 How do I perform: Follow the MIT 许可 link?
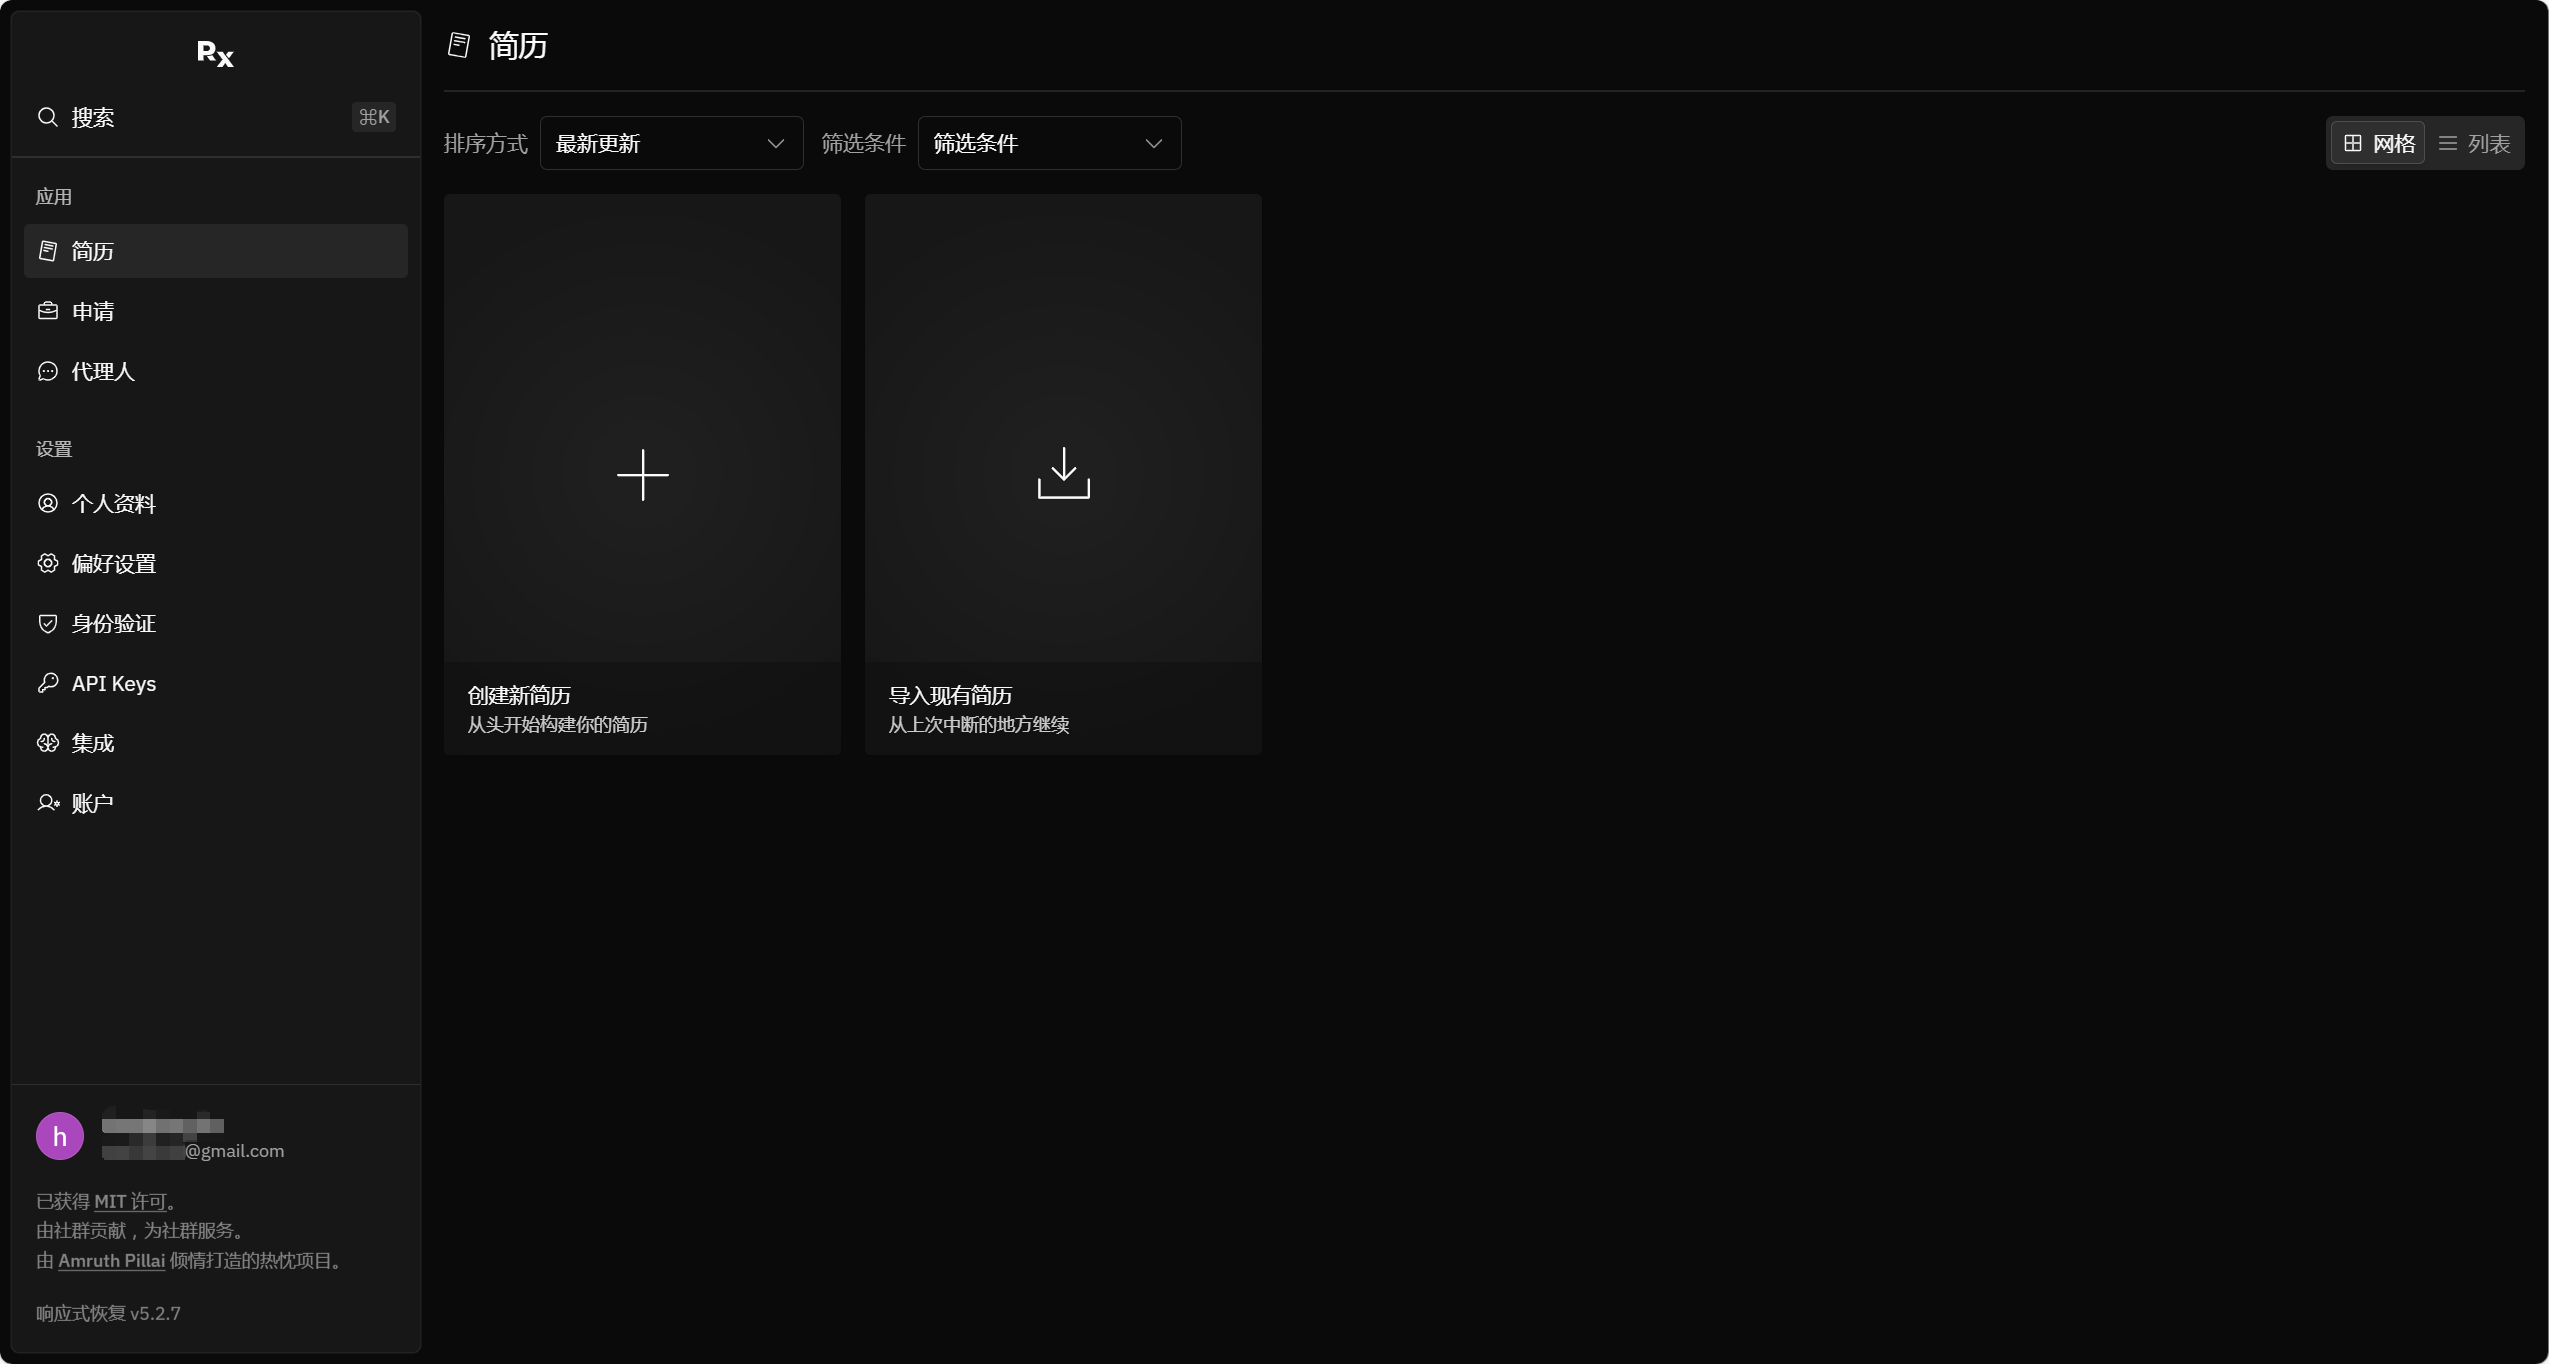[130, 1202]
